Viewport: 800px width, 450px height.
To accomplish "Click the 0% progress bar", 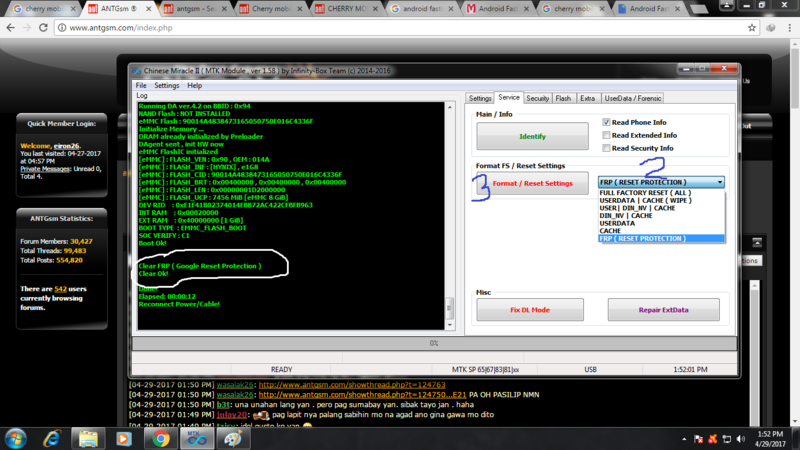I will (435, 343).
